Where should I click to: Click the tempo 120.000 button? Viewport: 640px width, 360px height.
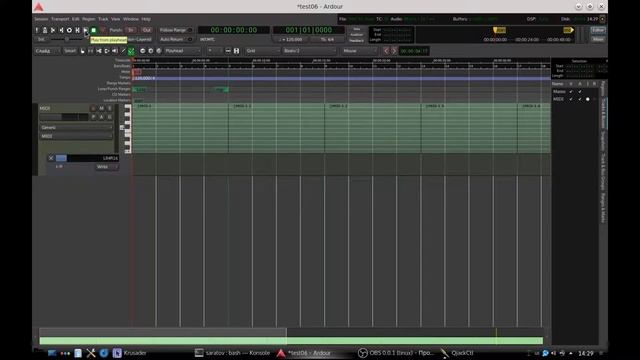(x=292, y=40)
